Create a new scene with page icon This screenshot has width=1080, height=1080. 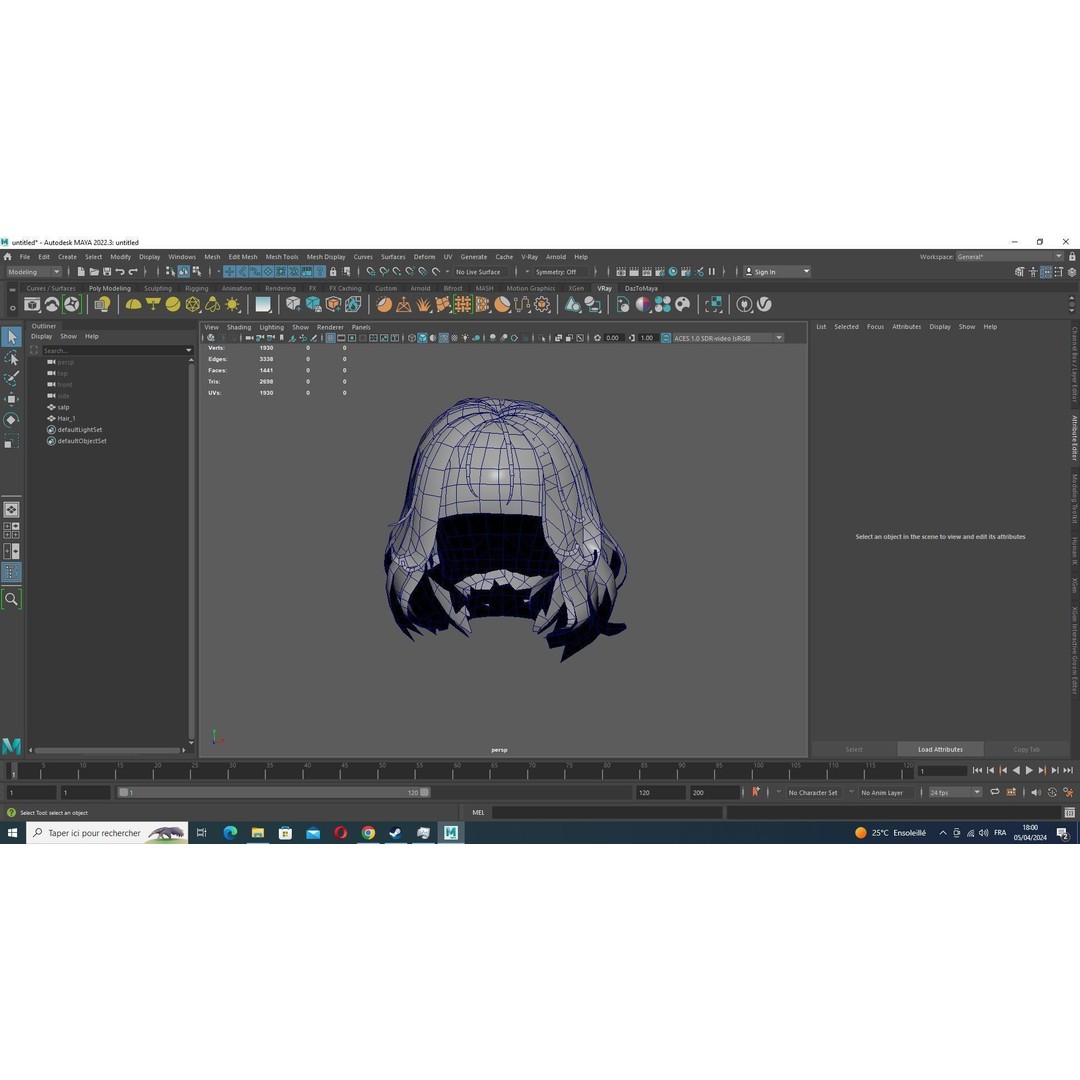tap(81, 272)
